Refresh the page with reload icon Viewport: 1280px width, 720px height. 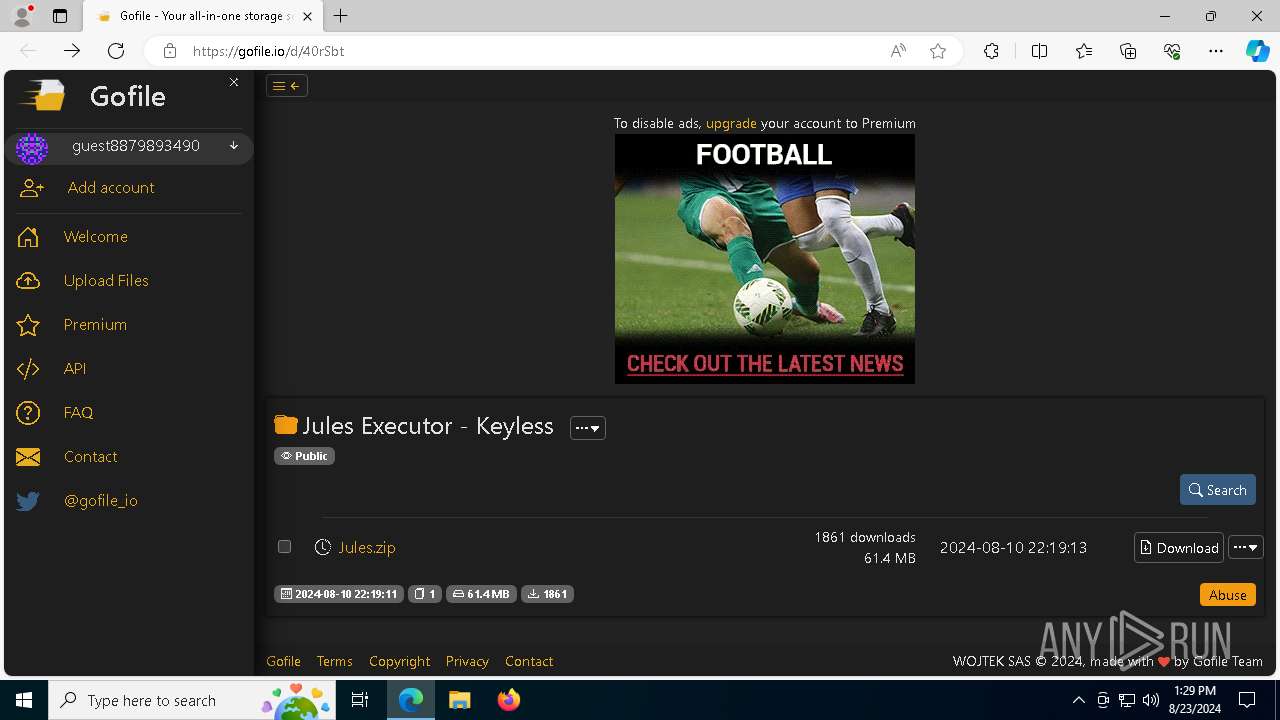(116, 51)
